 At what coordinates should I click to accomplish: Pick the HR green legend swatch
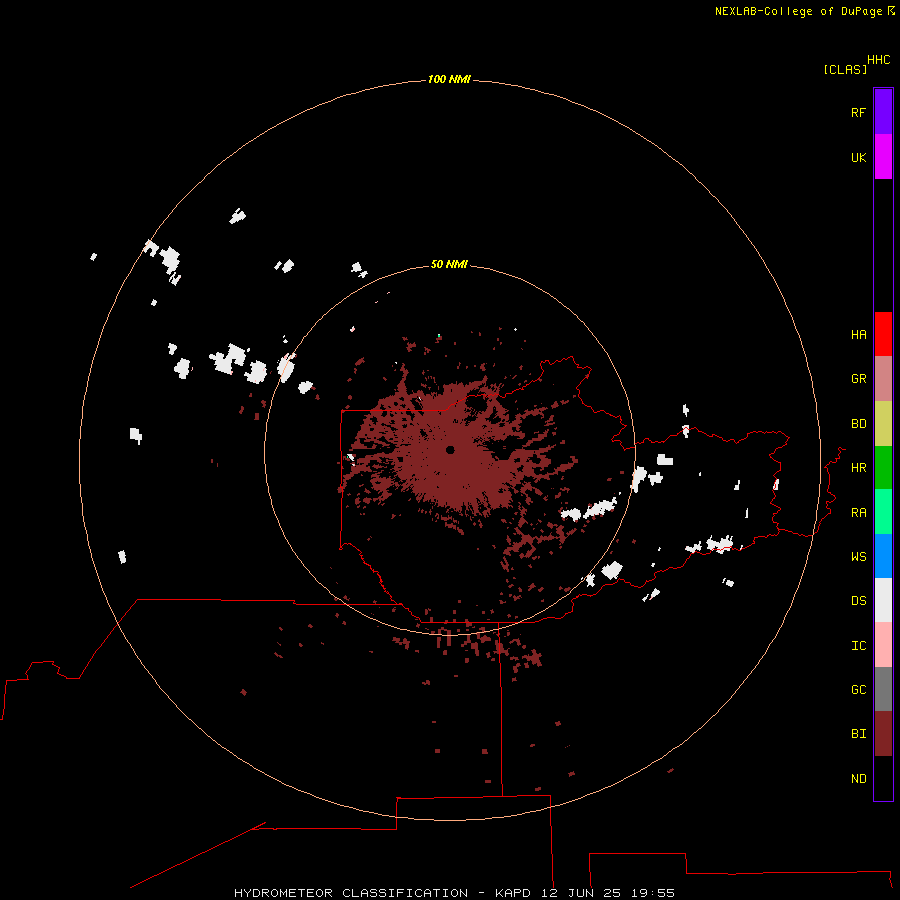point(883,468)
